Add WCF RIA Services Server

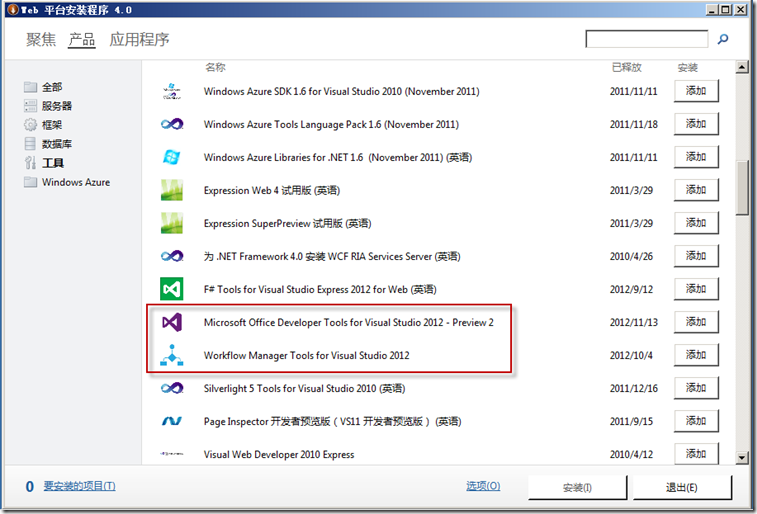pos(696,256)
